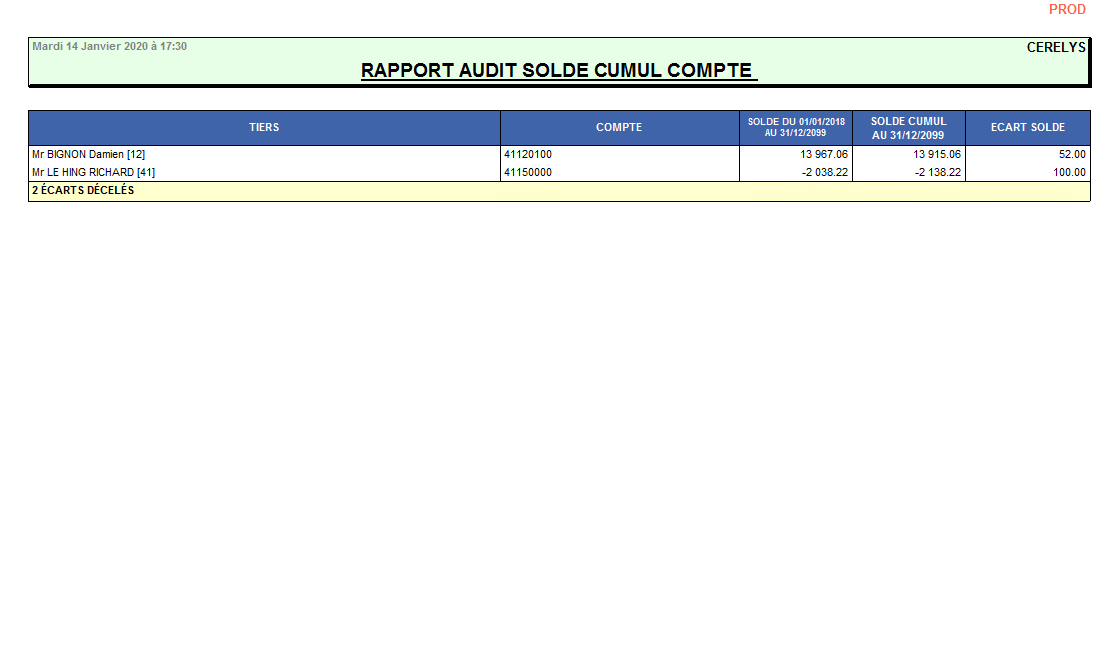Click the PROD environment label
Screen dimensions: 1120x664
coord(1067,9)
